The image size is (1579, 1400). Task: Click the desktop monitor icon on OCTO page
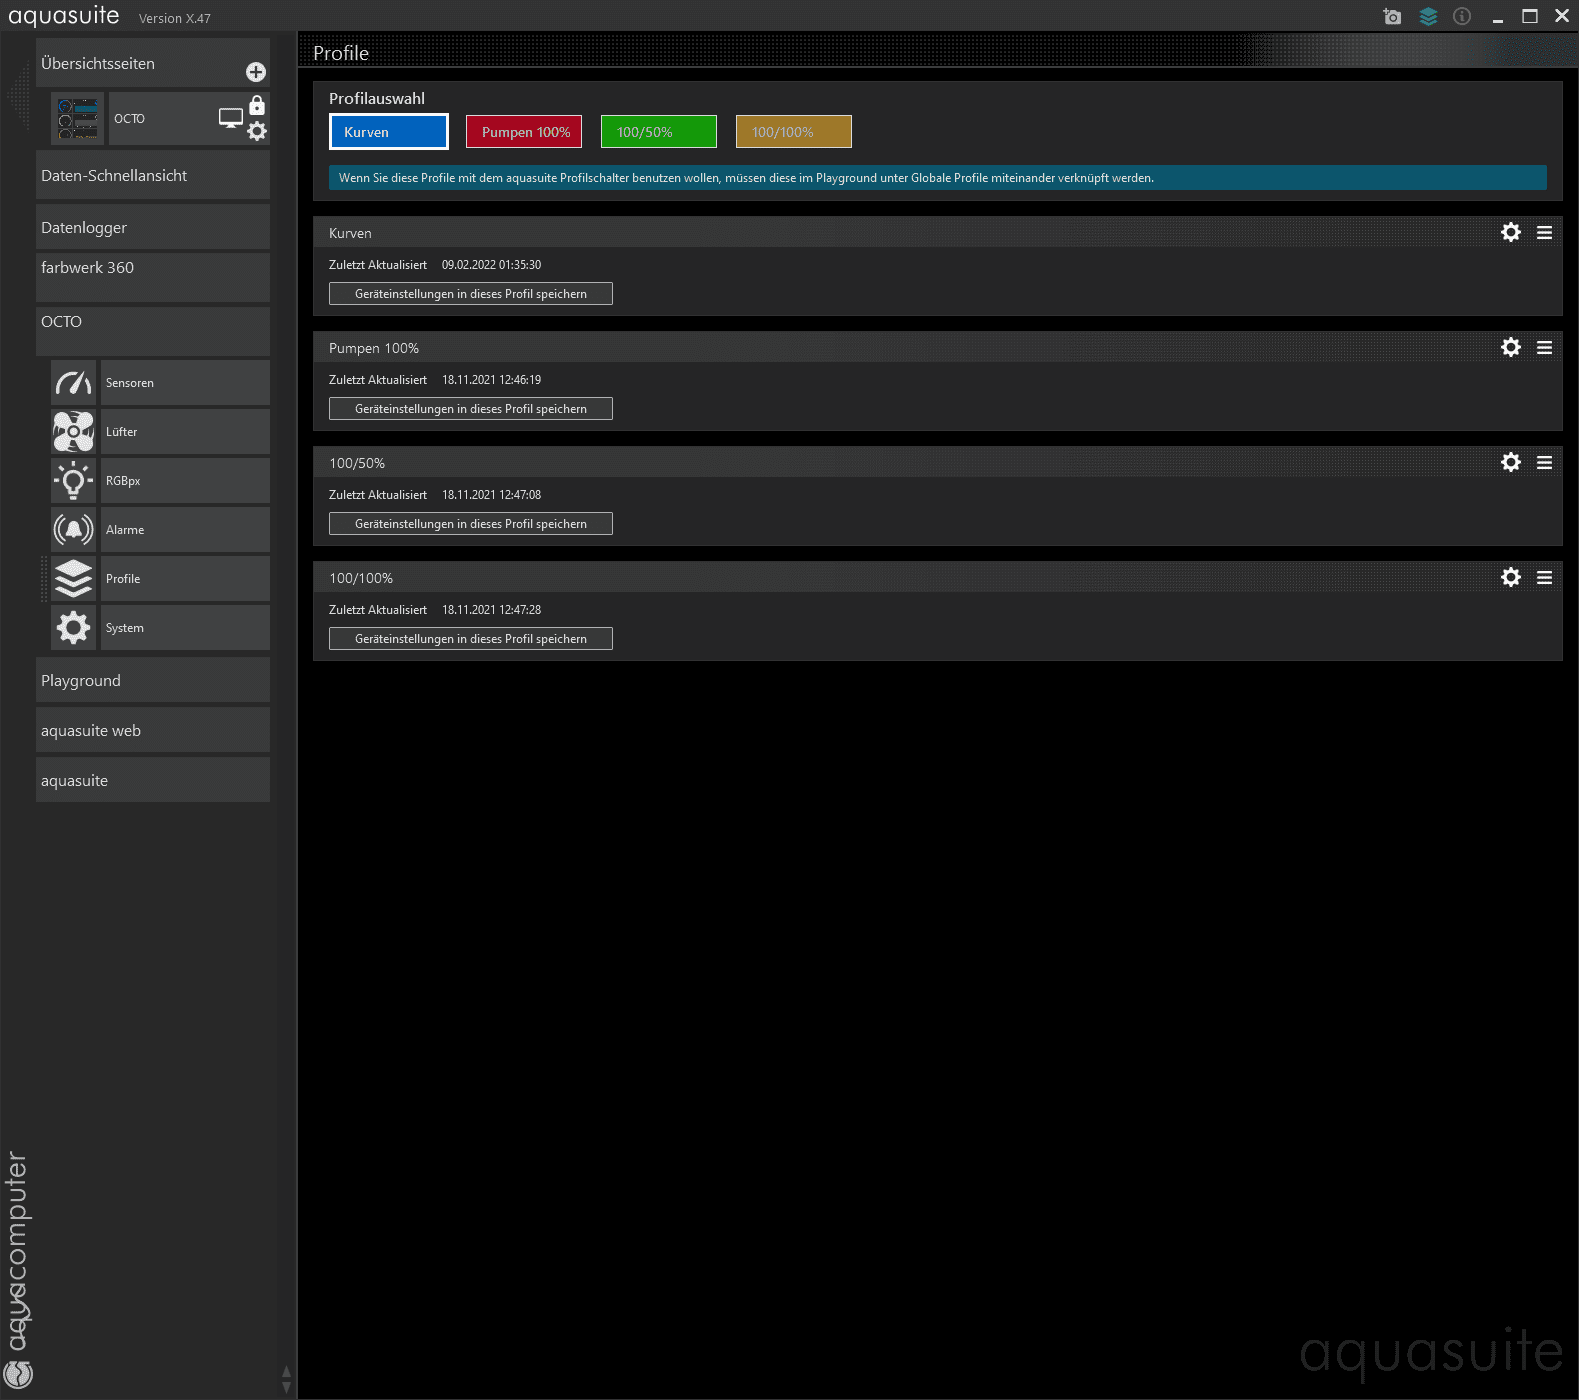231,118
